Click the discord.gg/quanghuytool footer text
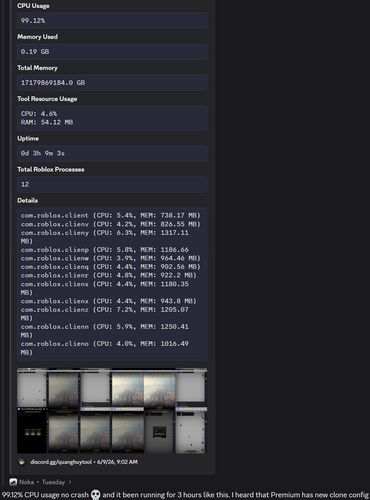The image size is (370, 500). point(61,462)
